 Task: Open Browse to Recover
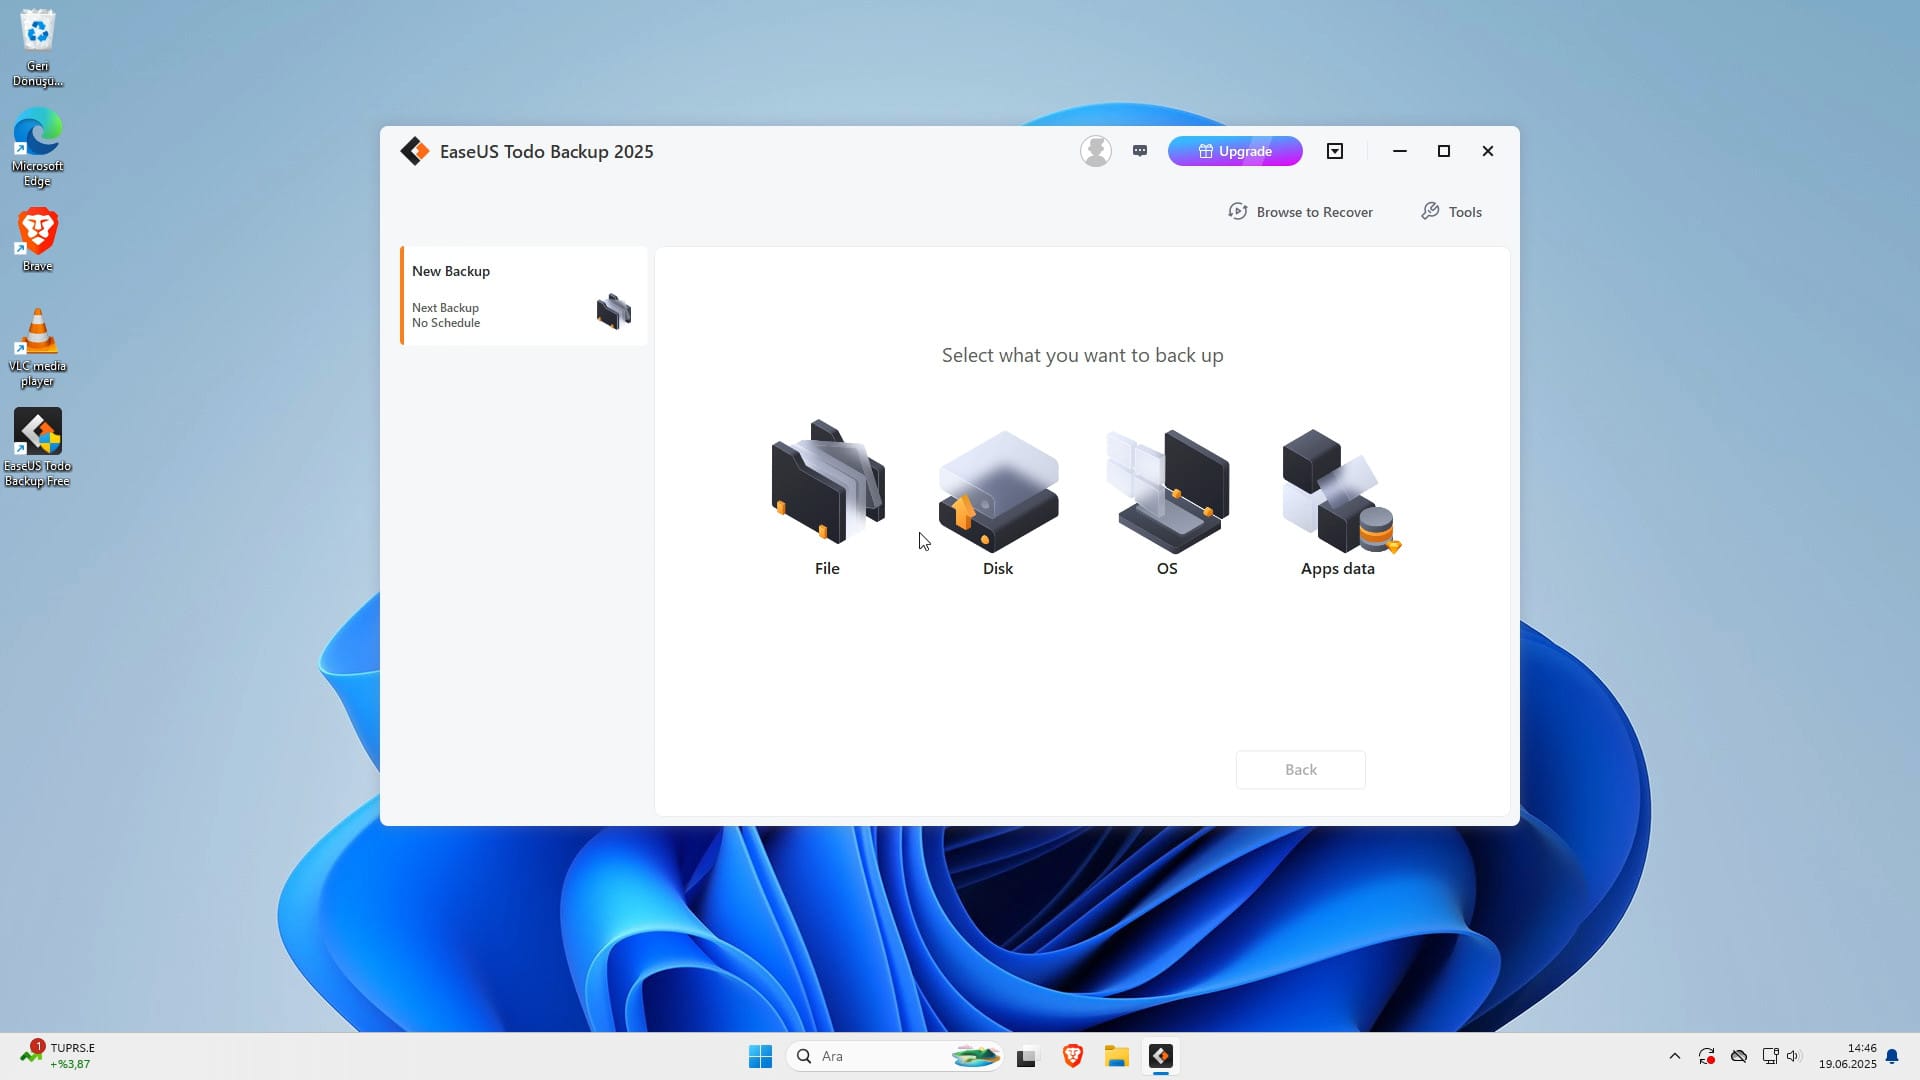point(1300,212)
